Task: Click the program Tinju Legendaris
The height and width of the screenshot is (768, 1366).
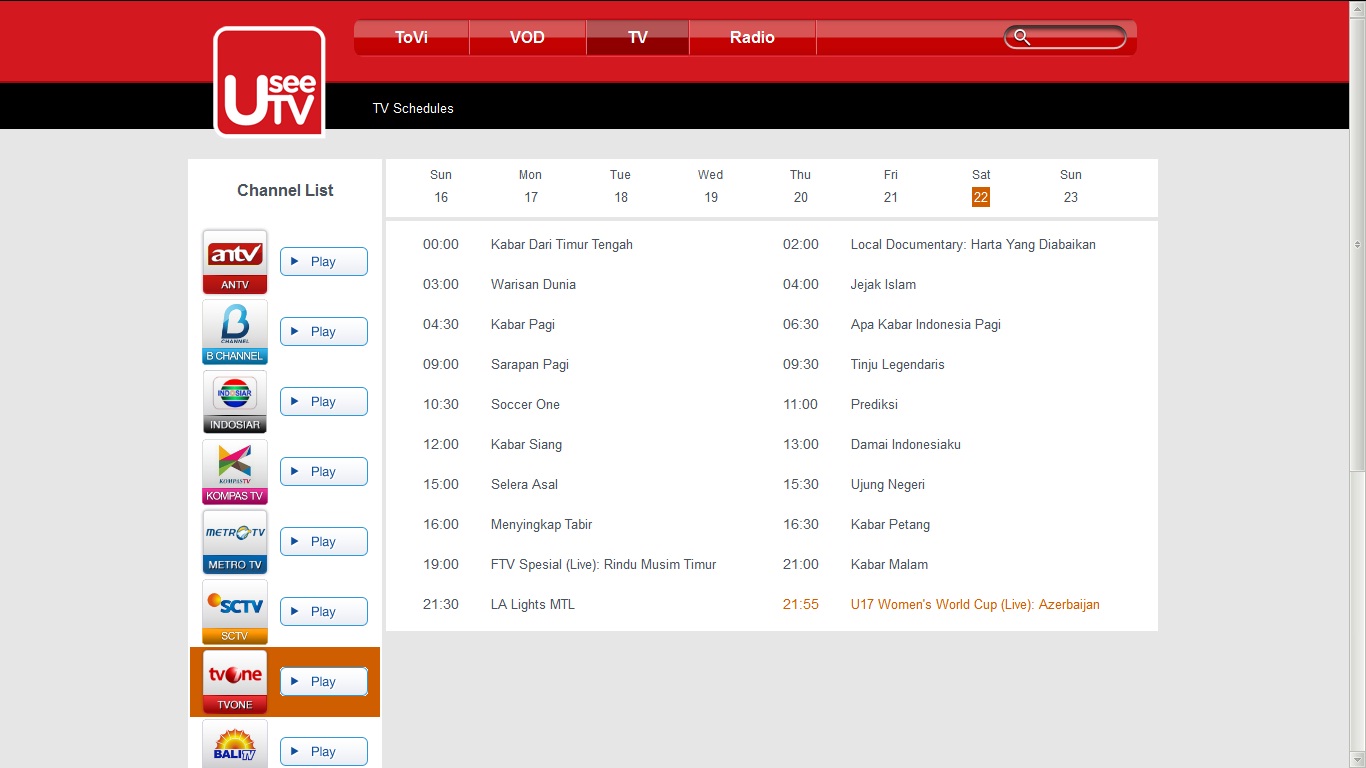Action: click(898, 364)
